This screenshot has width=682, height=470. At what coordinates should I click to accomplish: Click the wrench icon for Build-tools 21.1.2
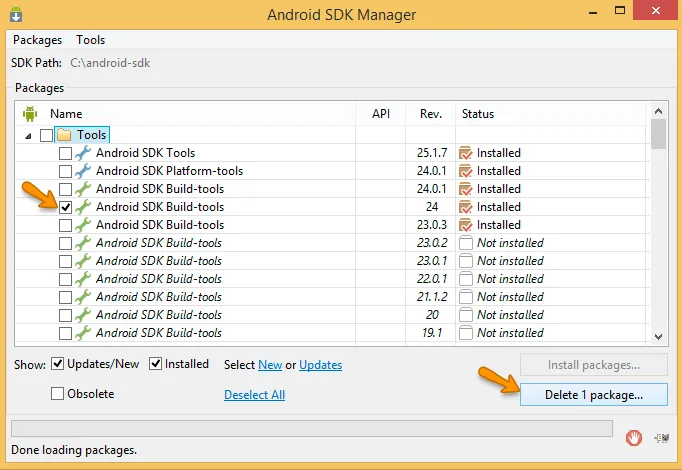coord(83,297)
